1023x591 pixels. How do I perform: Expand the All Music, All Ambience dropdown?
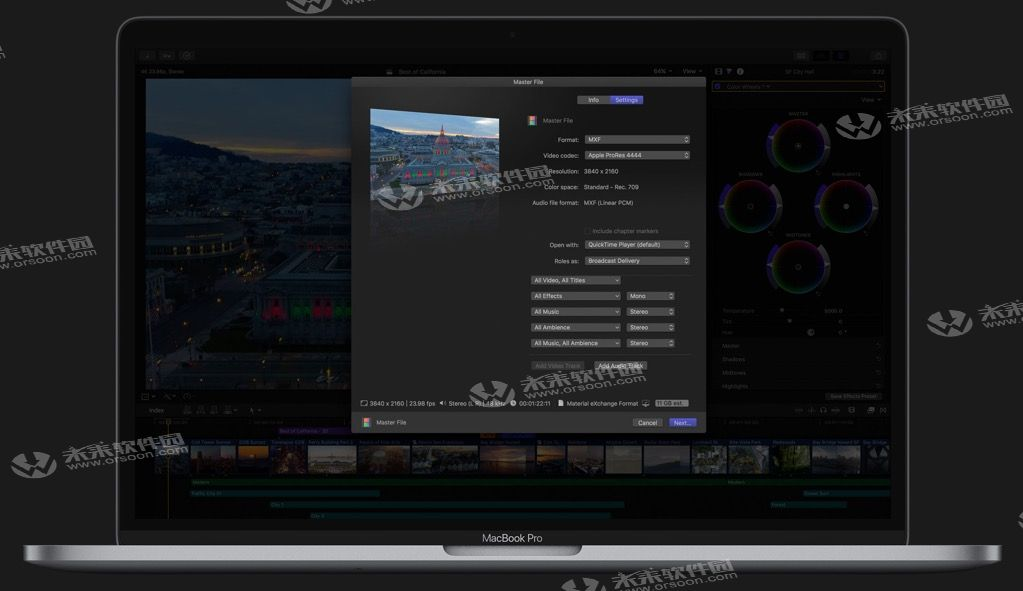point(575,343)
